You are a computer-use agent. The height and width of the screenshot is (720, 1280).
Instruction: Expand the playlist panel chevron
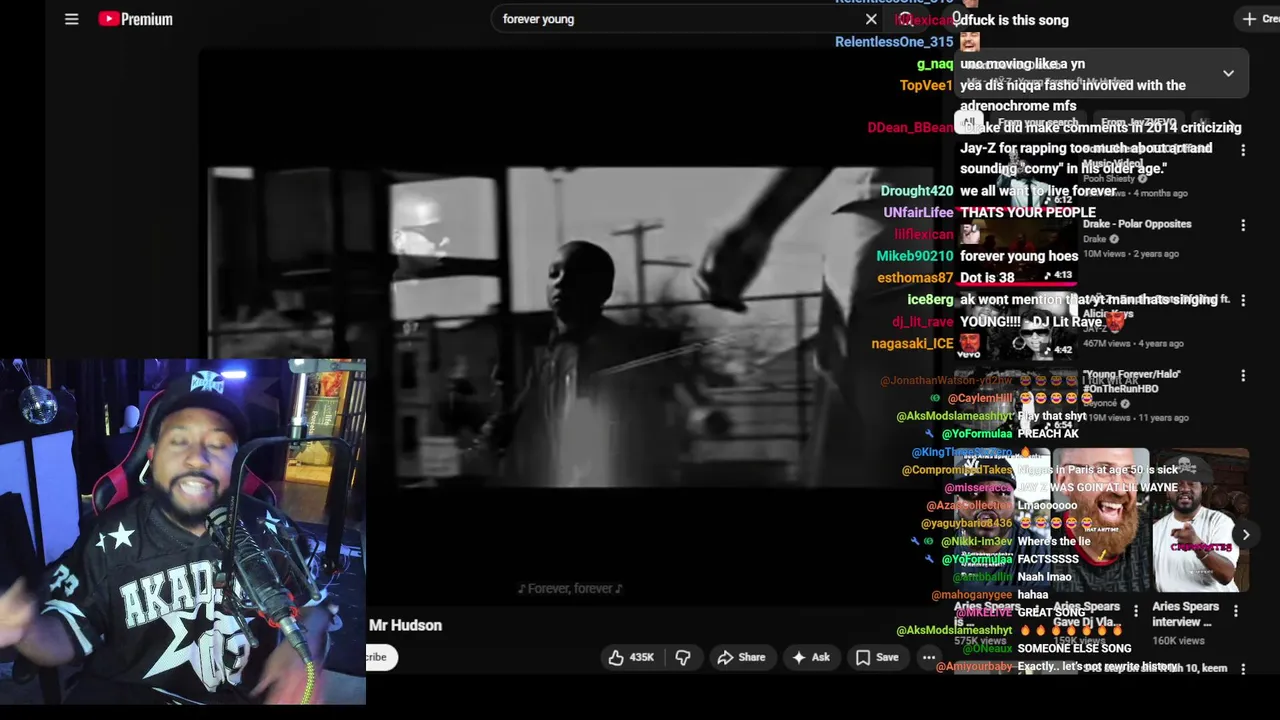tap(1228, 73)
